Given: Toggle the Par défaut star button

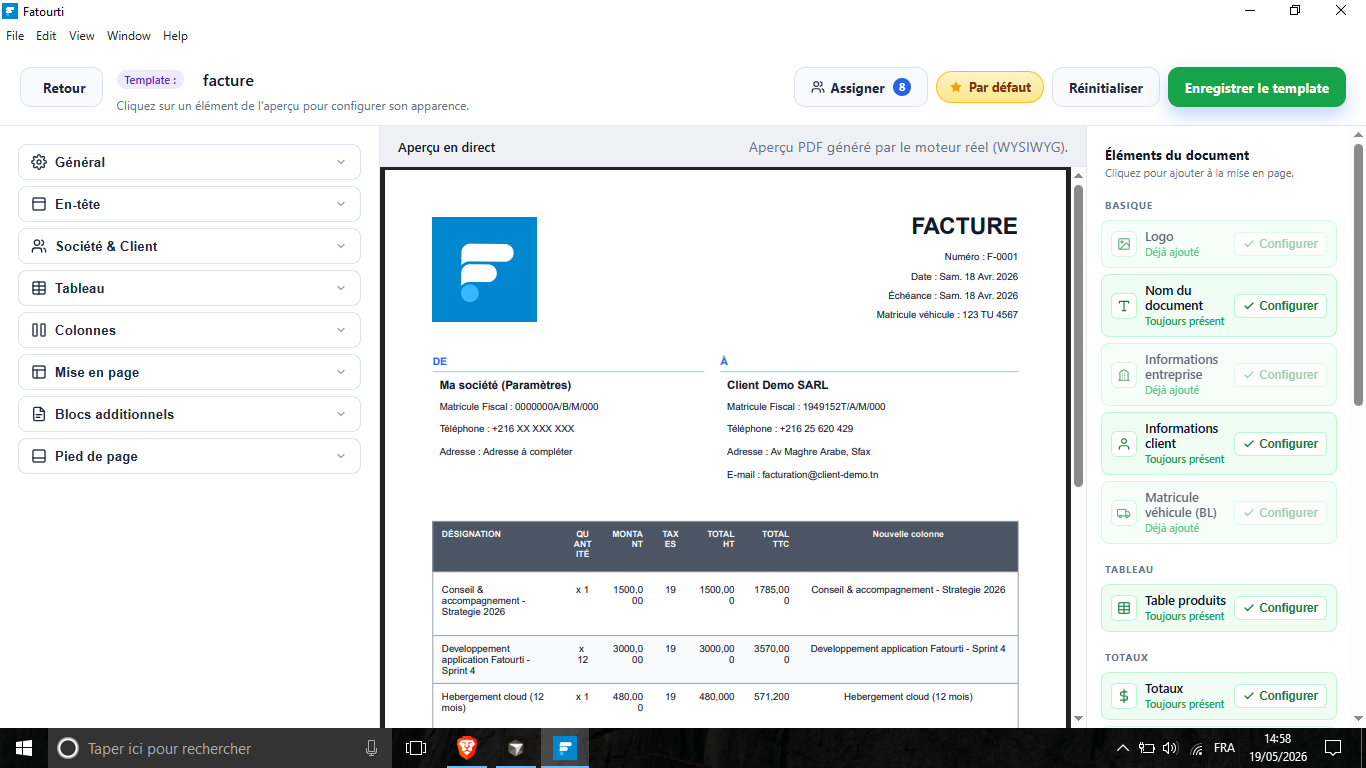Looking at the screenshot, I should (x=990, y=88).
